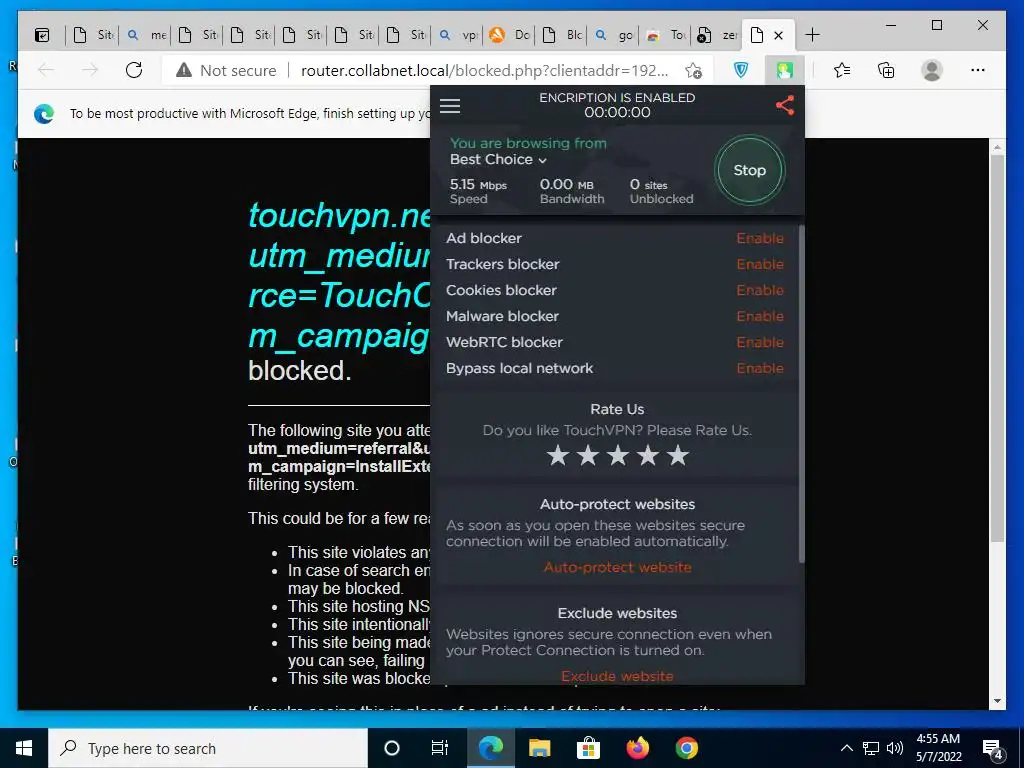Image resolution: width=1024 pixels, height=768 pixels.
Task: Click the page vertical scrollbar thumb
Action: (997, 349)
